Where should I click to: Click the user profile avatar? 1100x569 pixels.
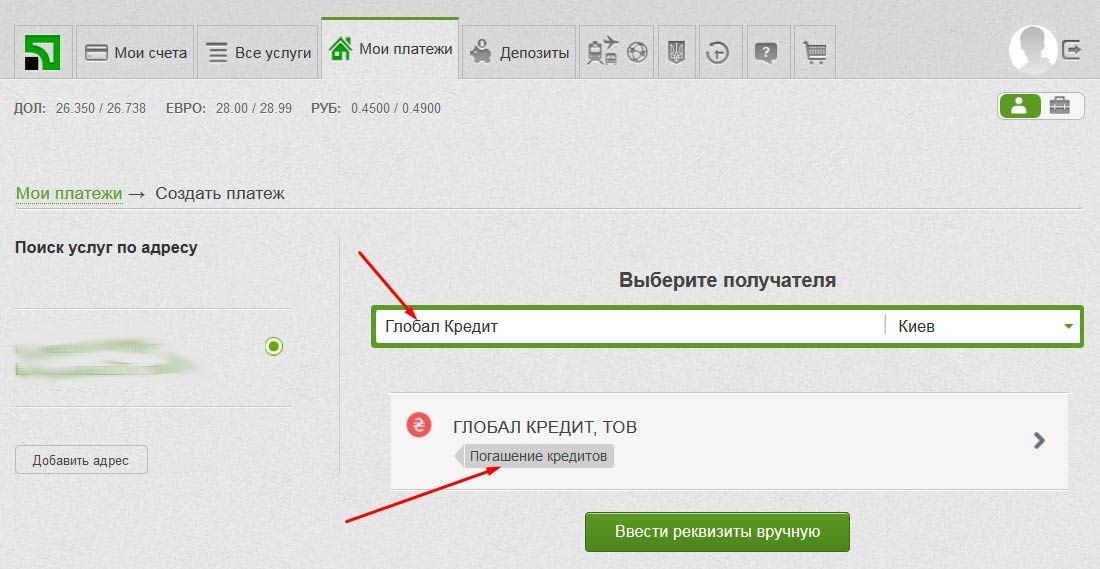pos(1033,50)
